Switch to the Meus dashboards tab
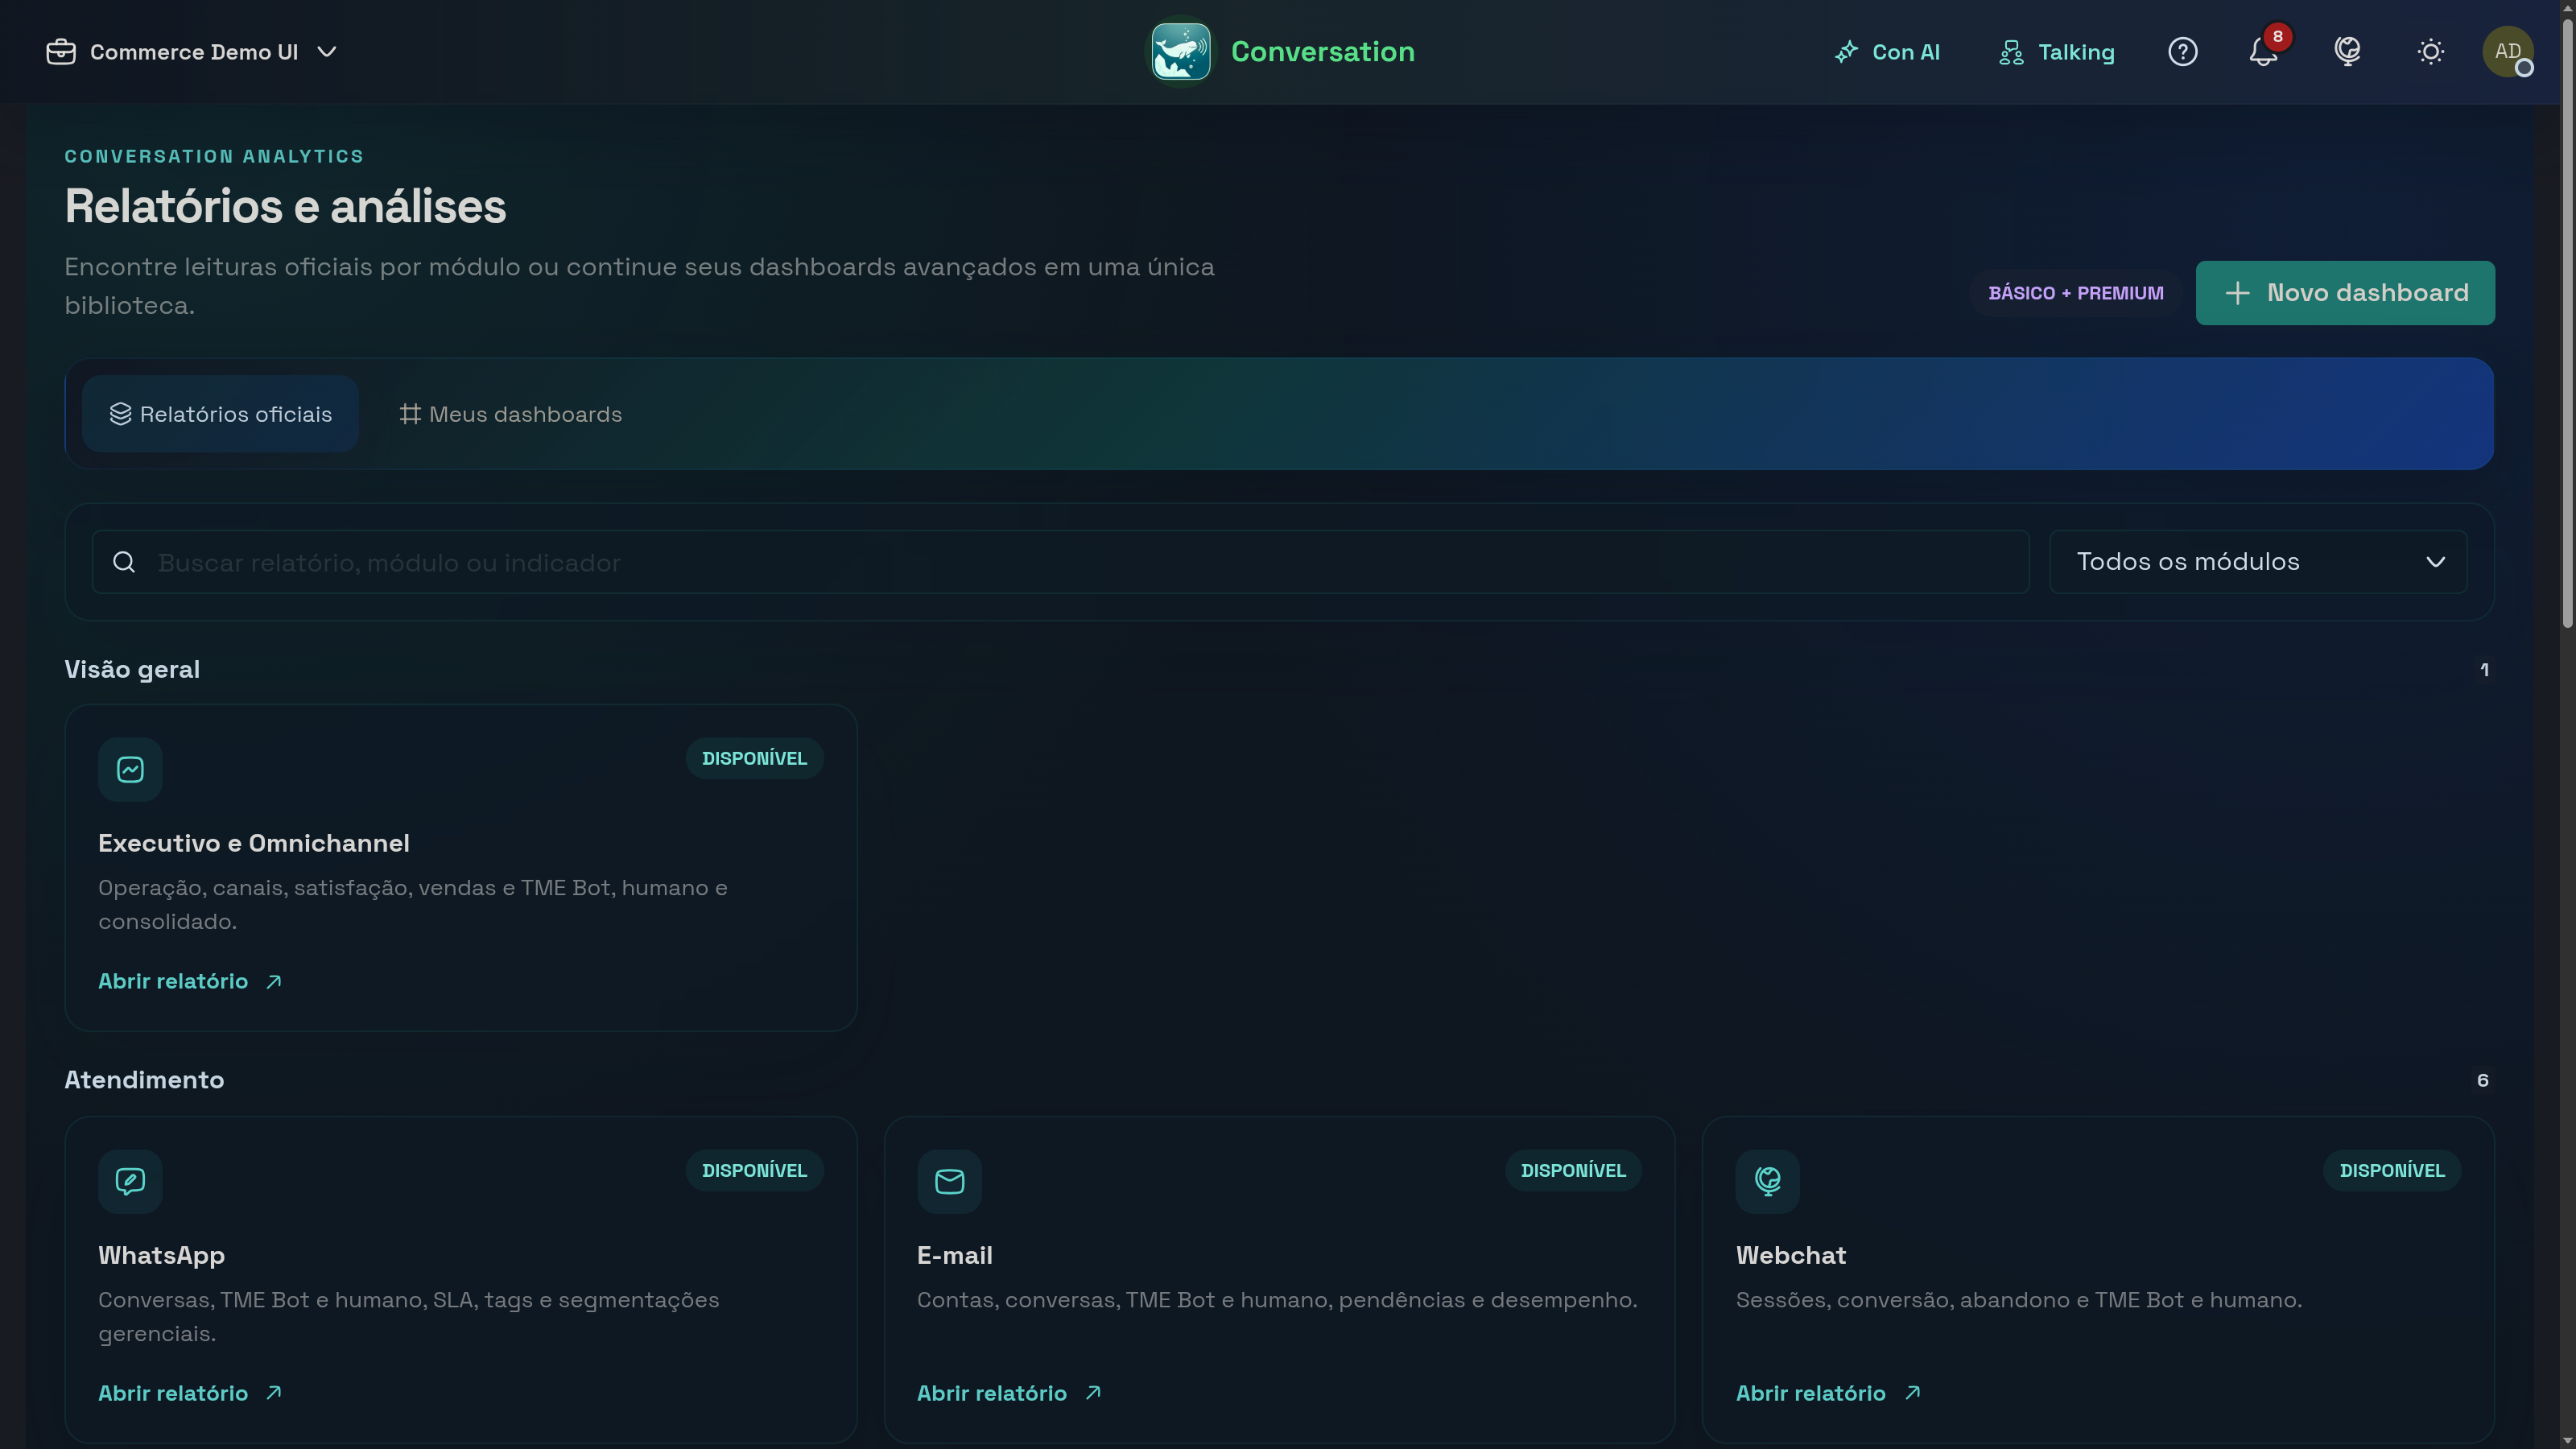2576x1449 pixels. click(x=510, y=414)
